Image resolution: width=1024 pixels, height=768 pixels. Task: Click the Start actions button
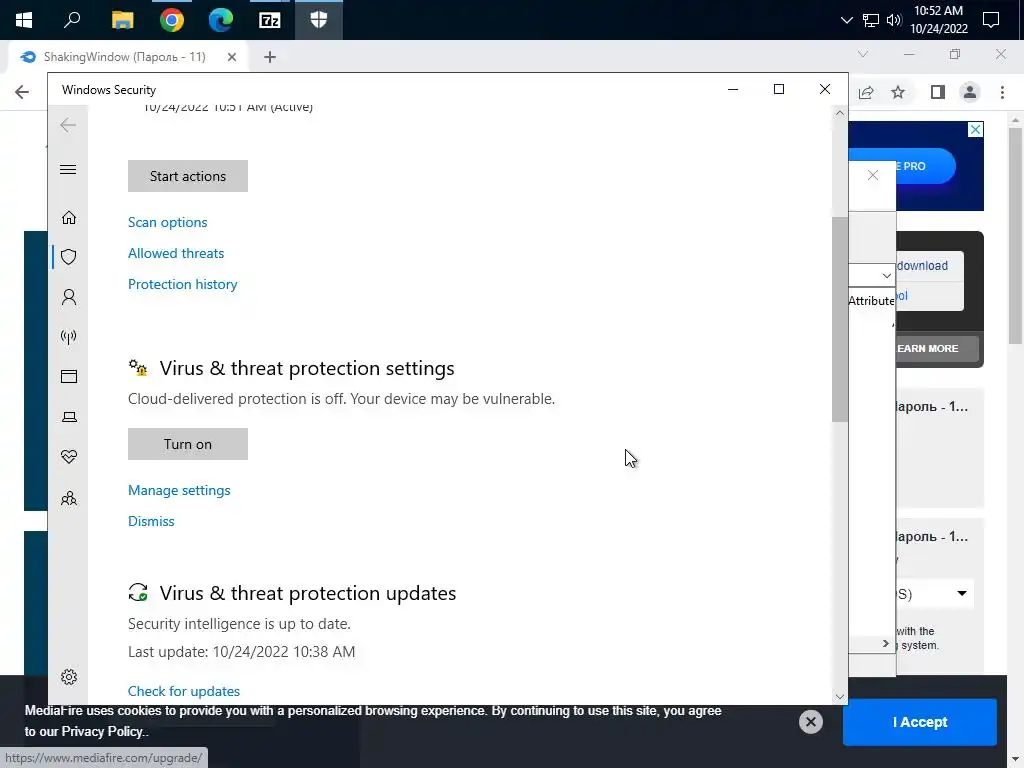tap(187, 176)
